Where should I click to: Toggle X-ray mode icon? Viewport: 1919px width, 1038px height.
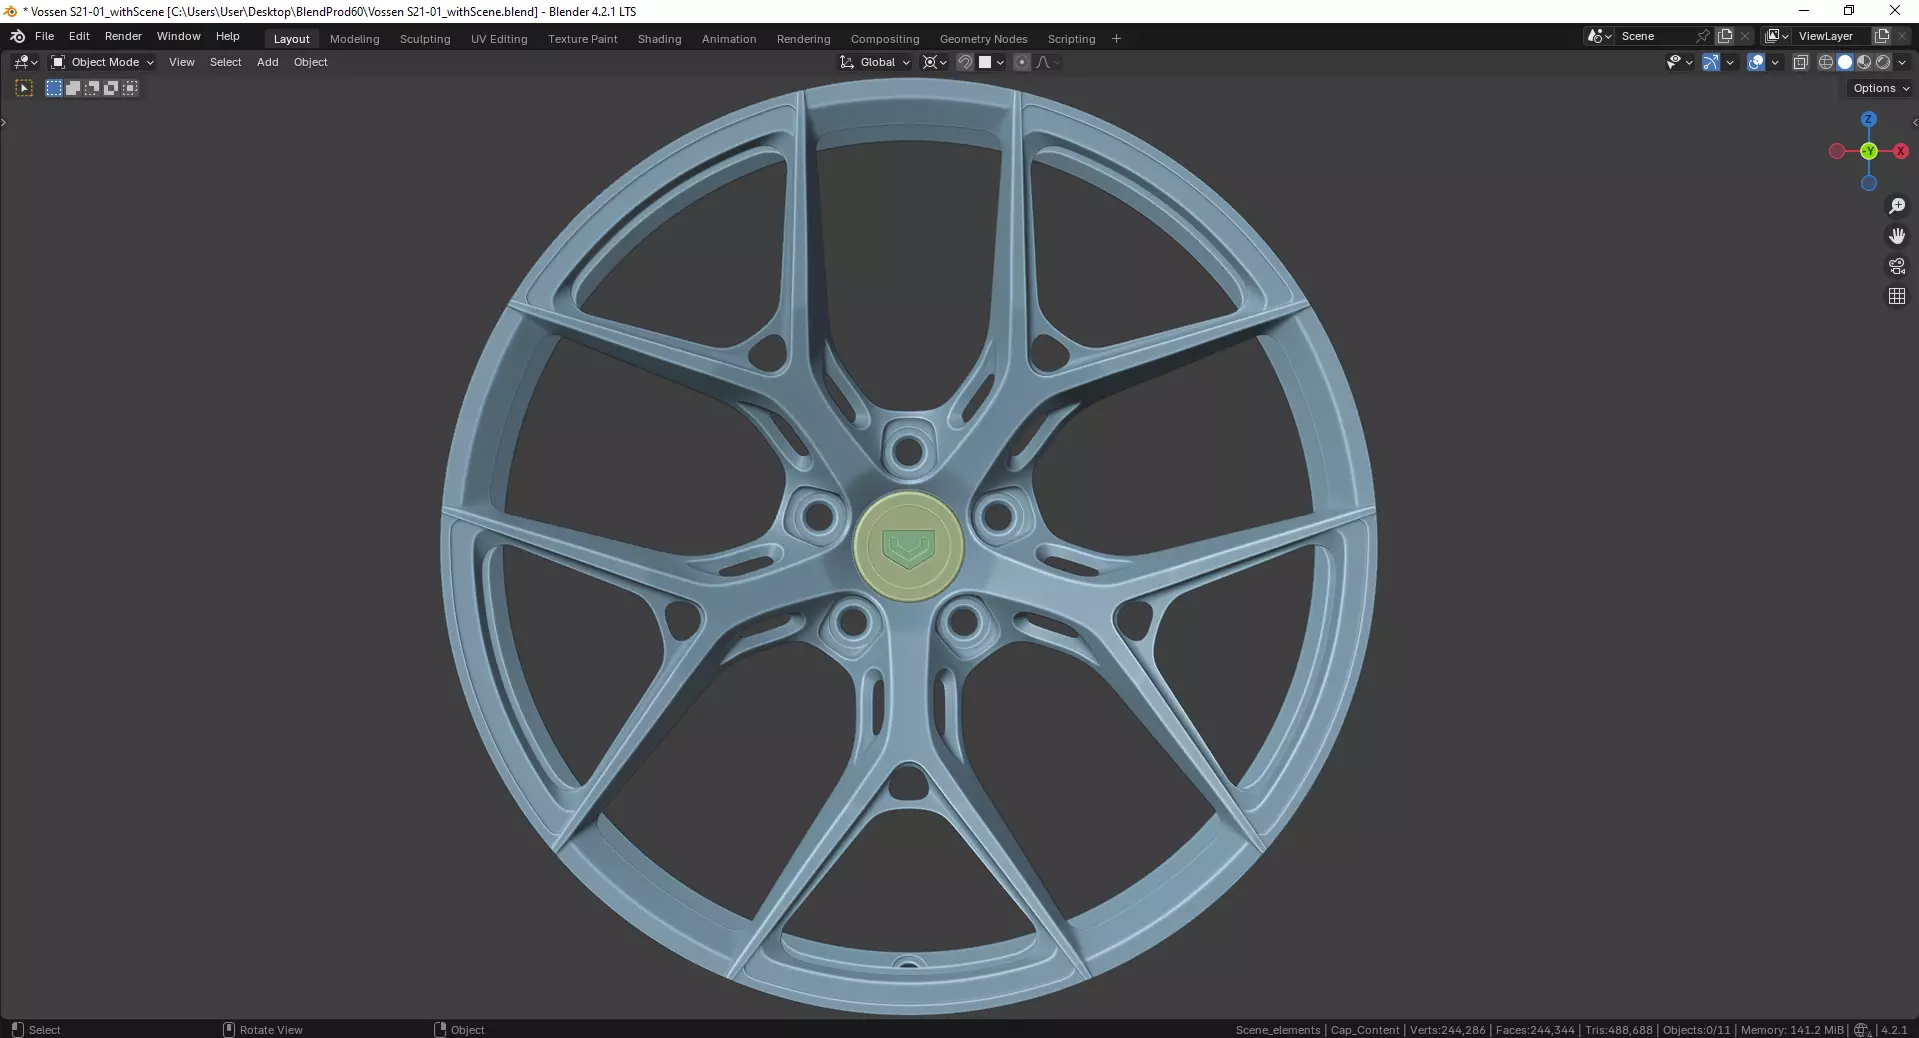click(x=1801, y=62)
